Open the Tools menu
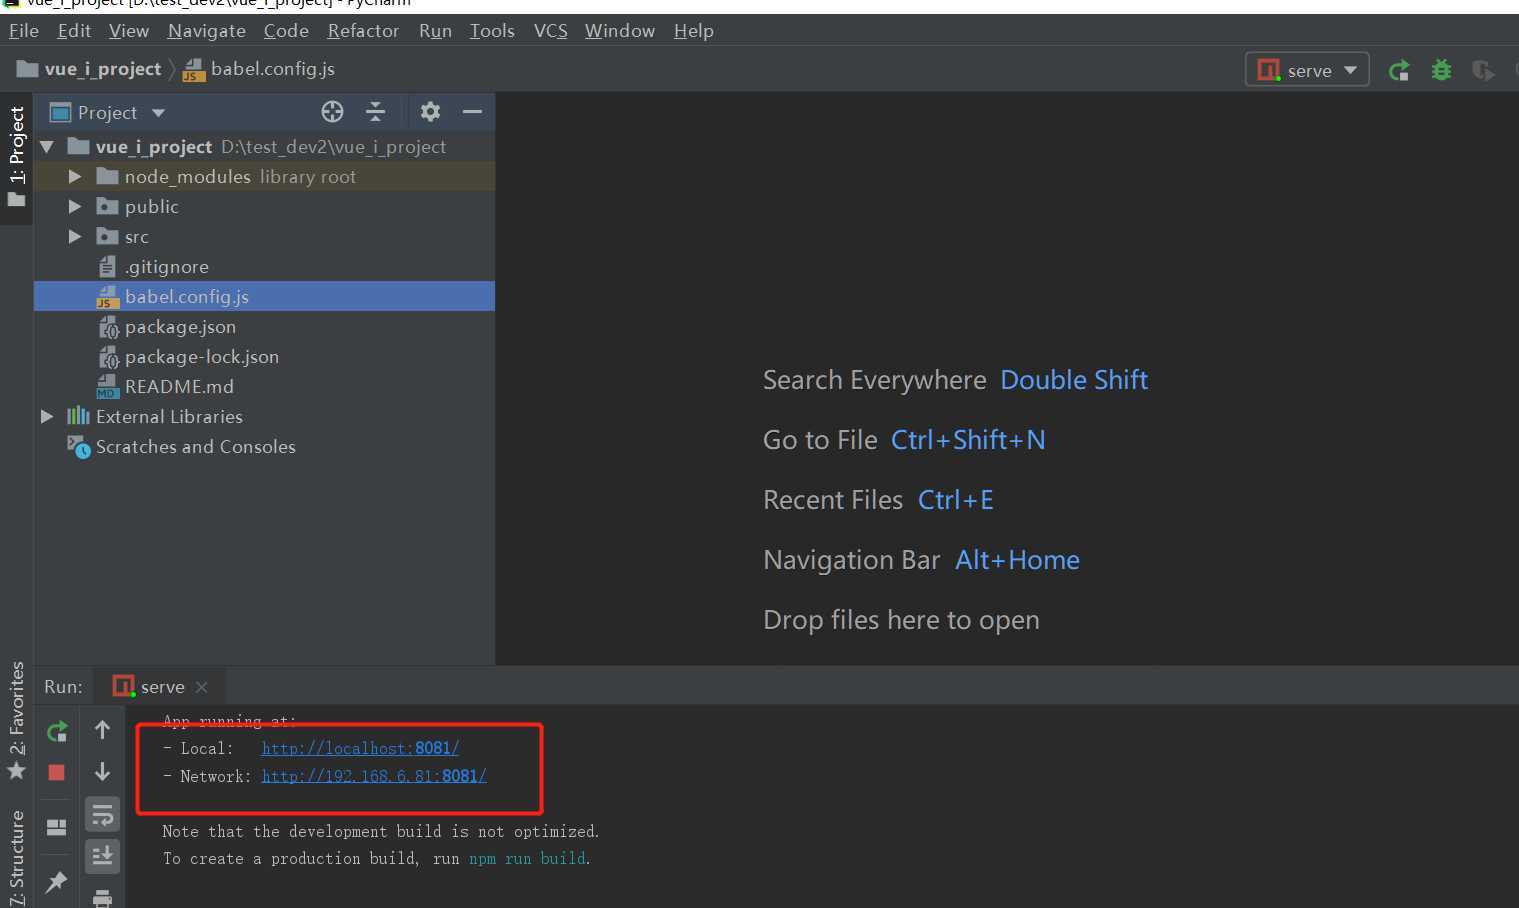Screen dimensions: 1519x908 point(492,31)
